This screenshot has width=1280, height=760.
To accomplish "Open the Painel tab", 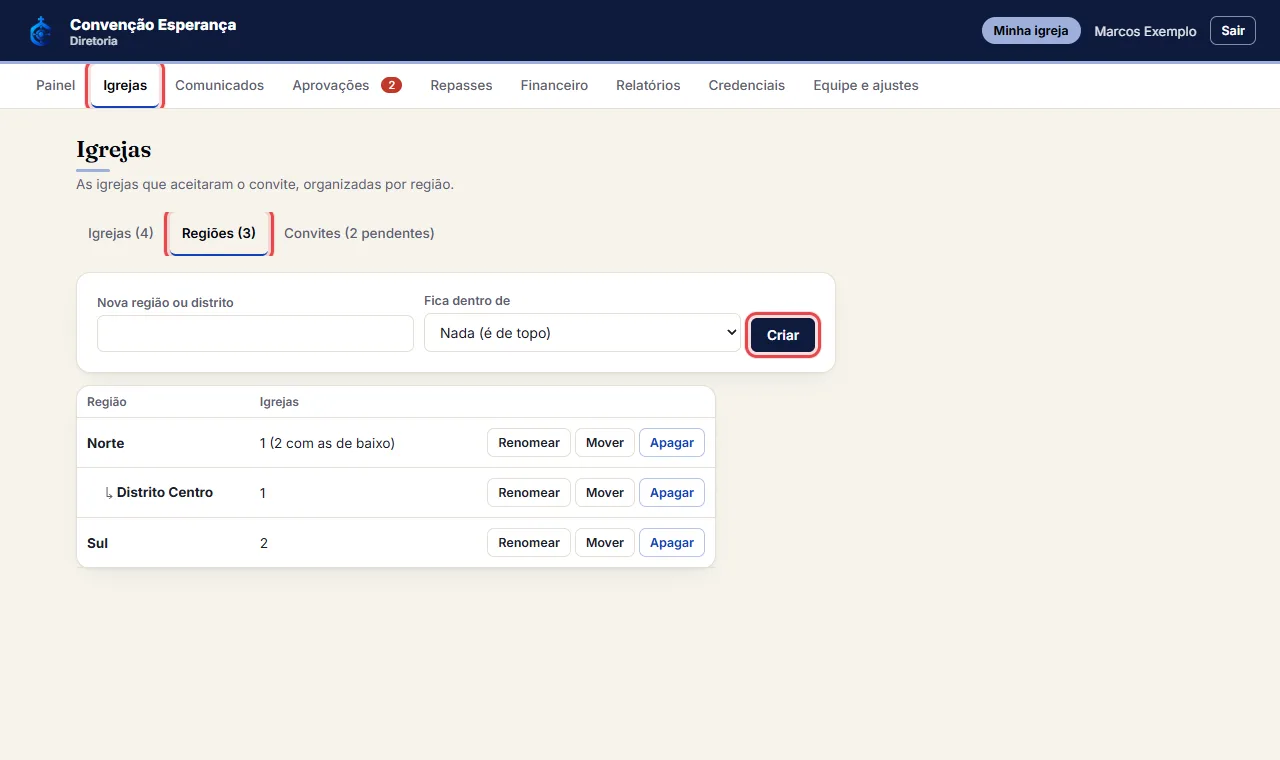I will click(56, 86).
